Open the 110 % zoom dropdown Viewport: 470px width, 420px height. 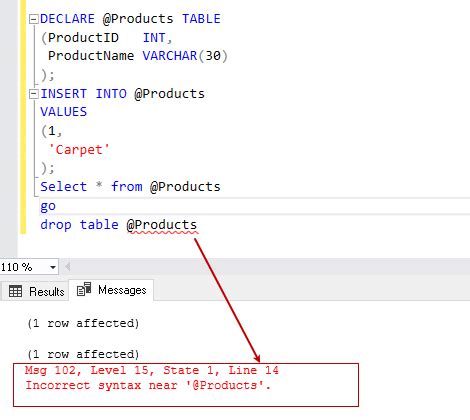(53, 267)
